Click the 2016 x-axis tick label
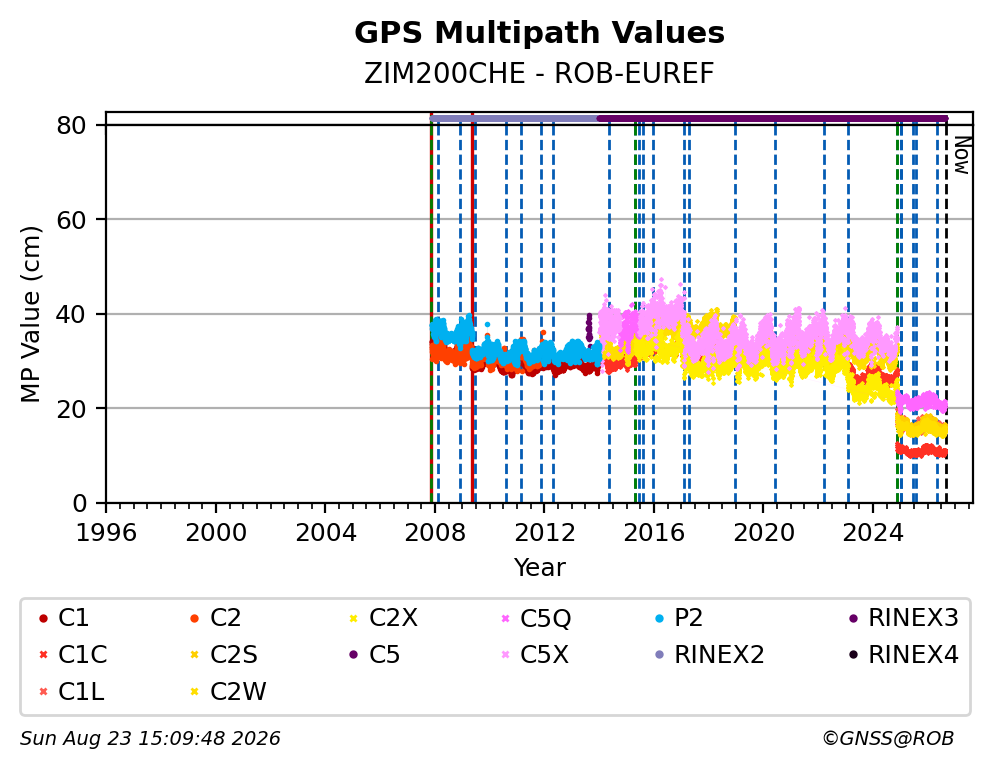 (x=654, y=532)
